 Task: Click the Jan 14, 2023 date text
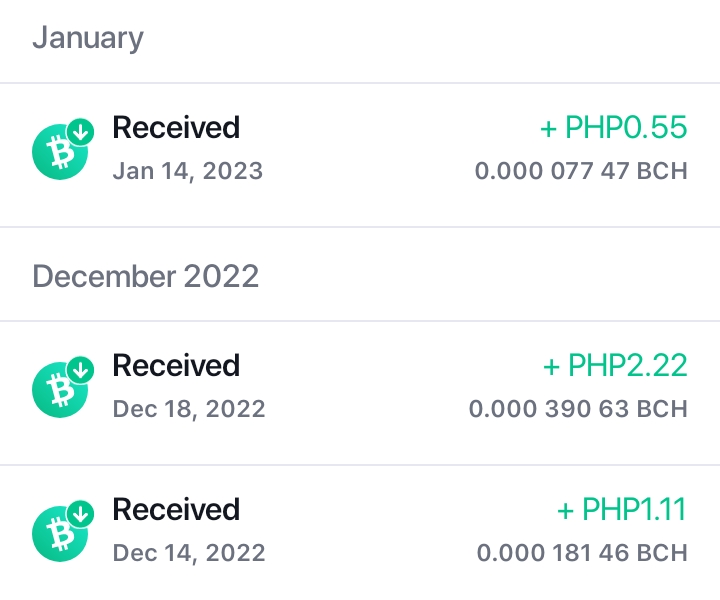coord(188,171)
